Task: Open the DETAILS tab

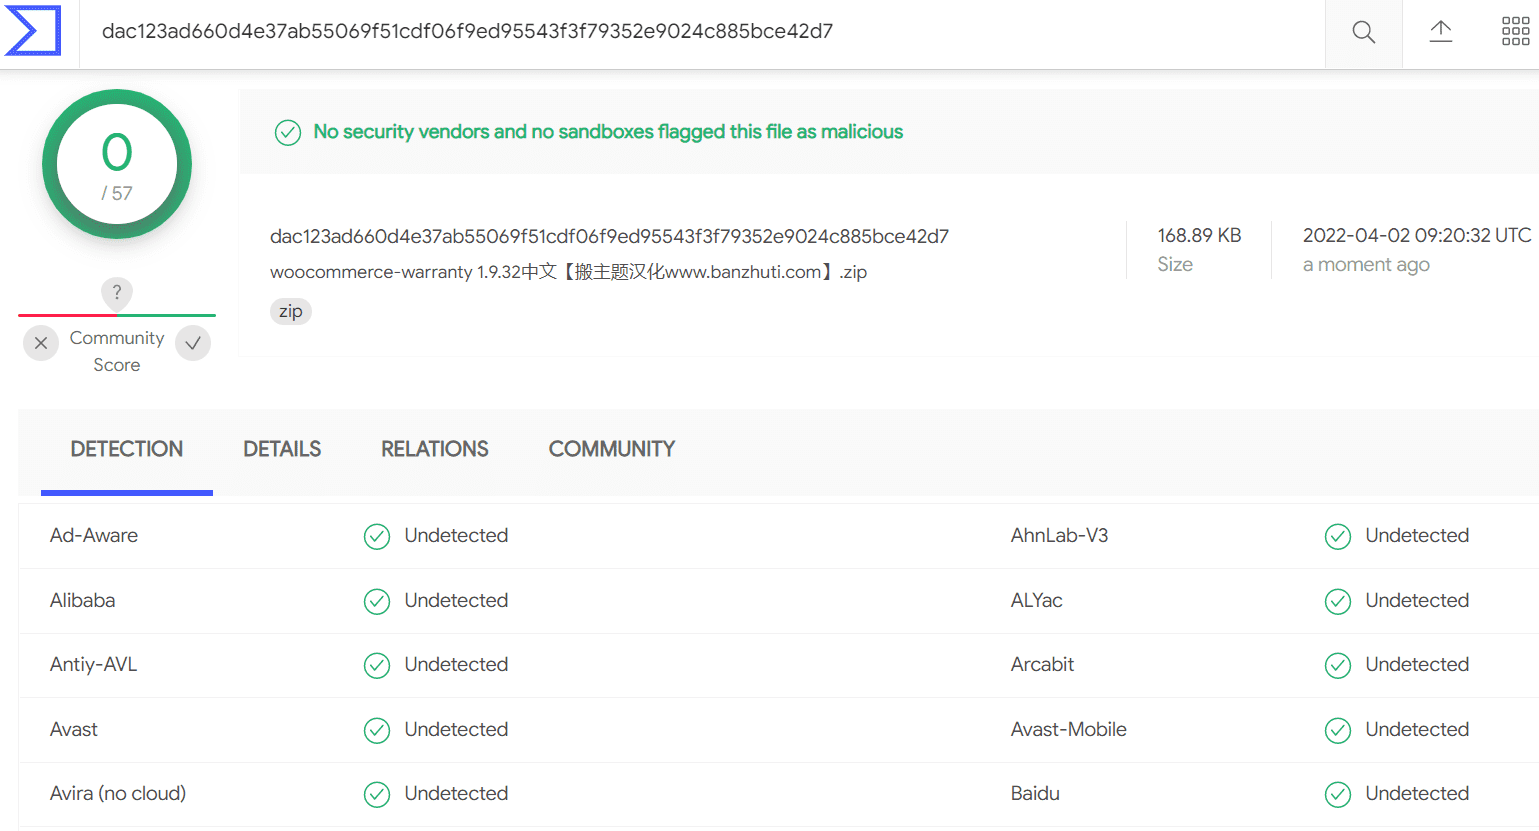Action: tap(282, 449)
